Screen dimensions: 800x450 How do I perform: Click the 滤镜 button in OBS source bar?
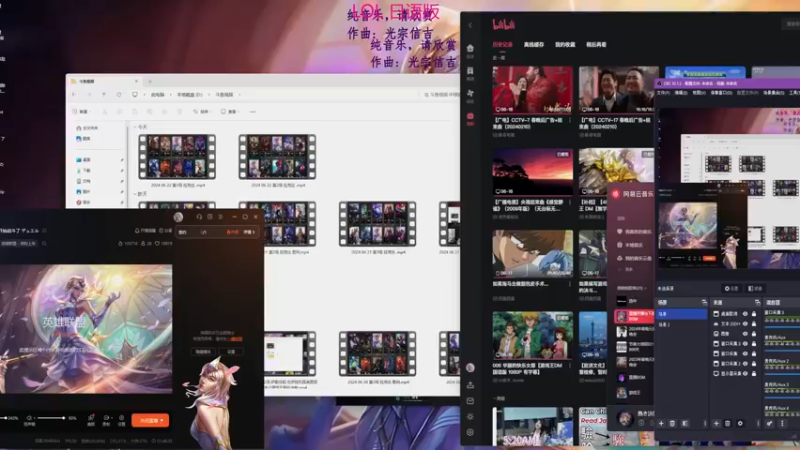coord(755,288)
